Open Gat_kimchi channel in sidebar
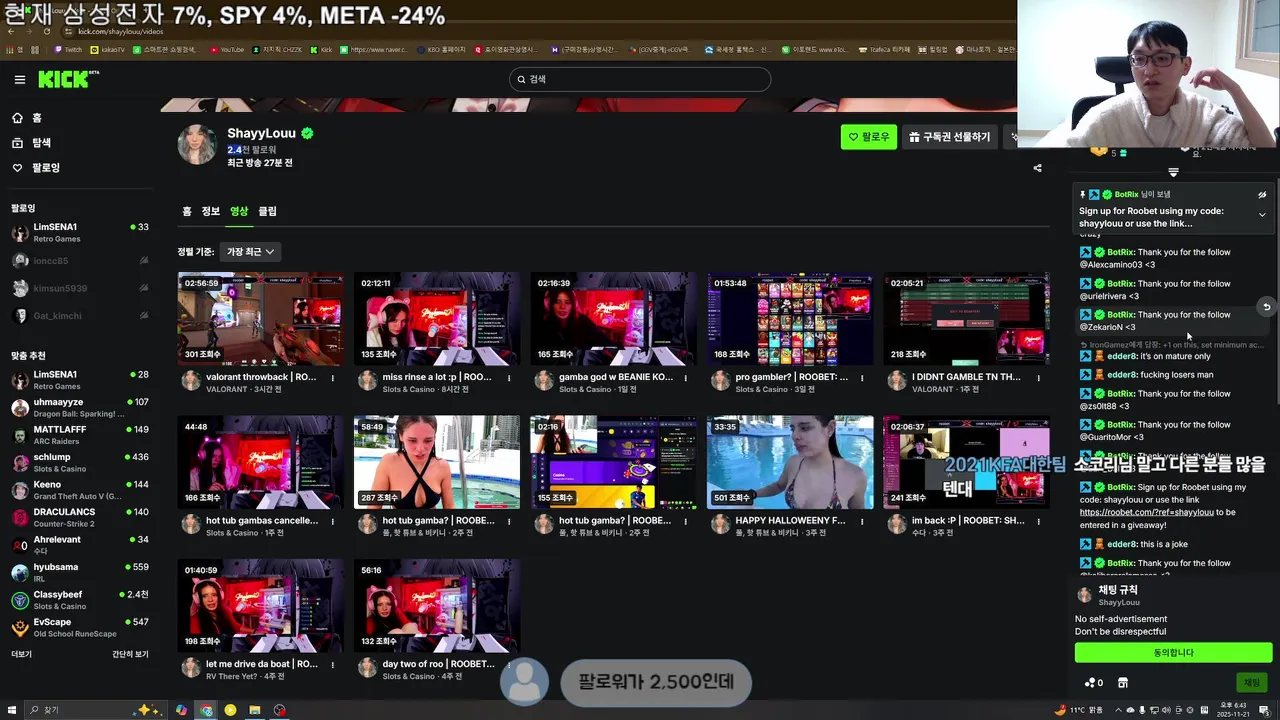The height and width of the screenshot is (720, 1280). (80, 316)
